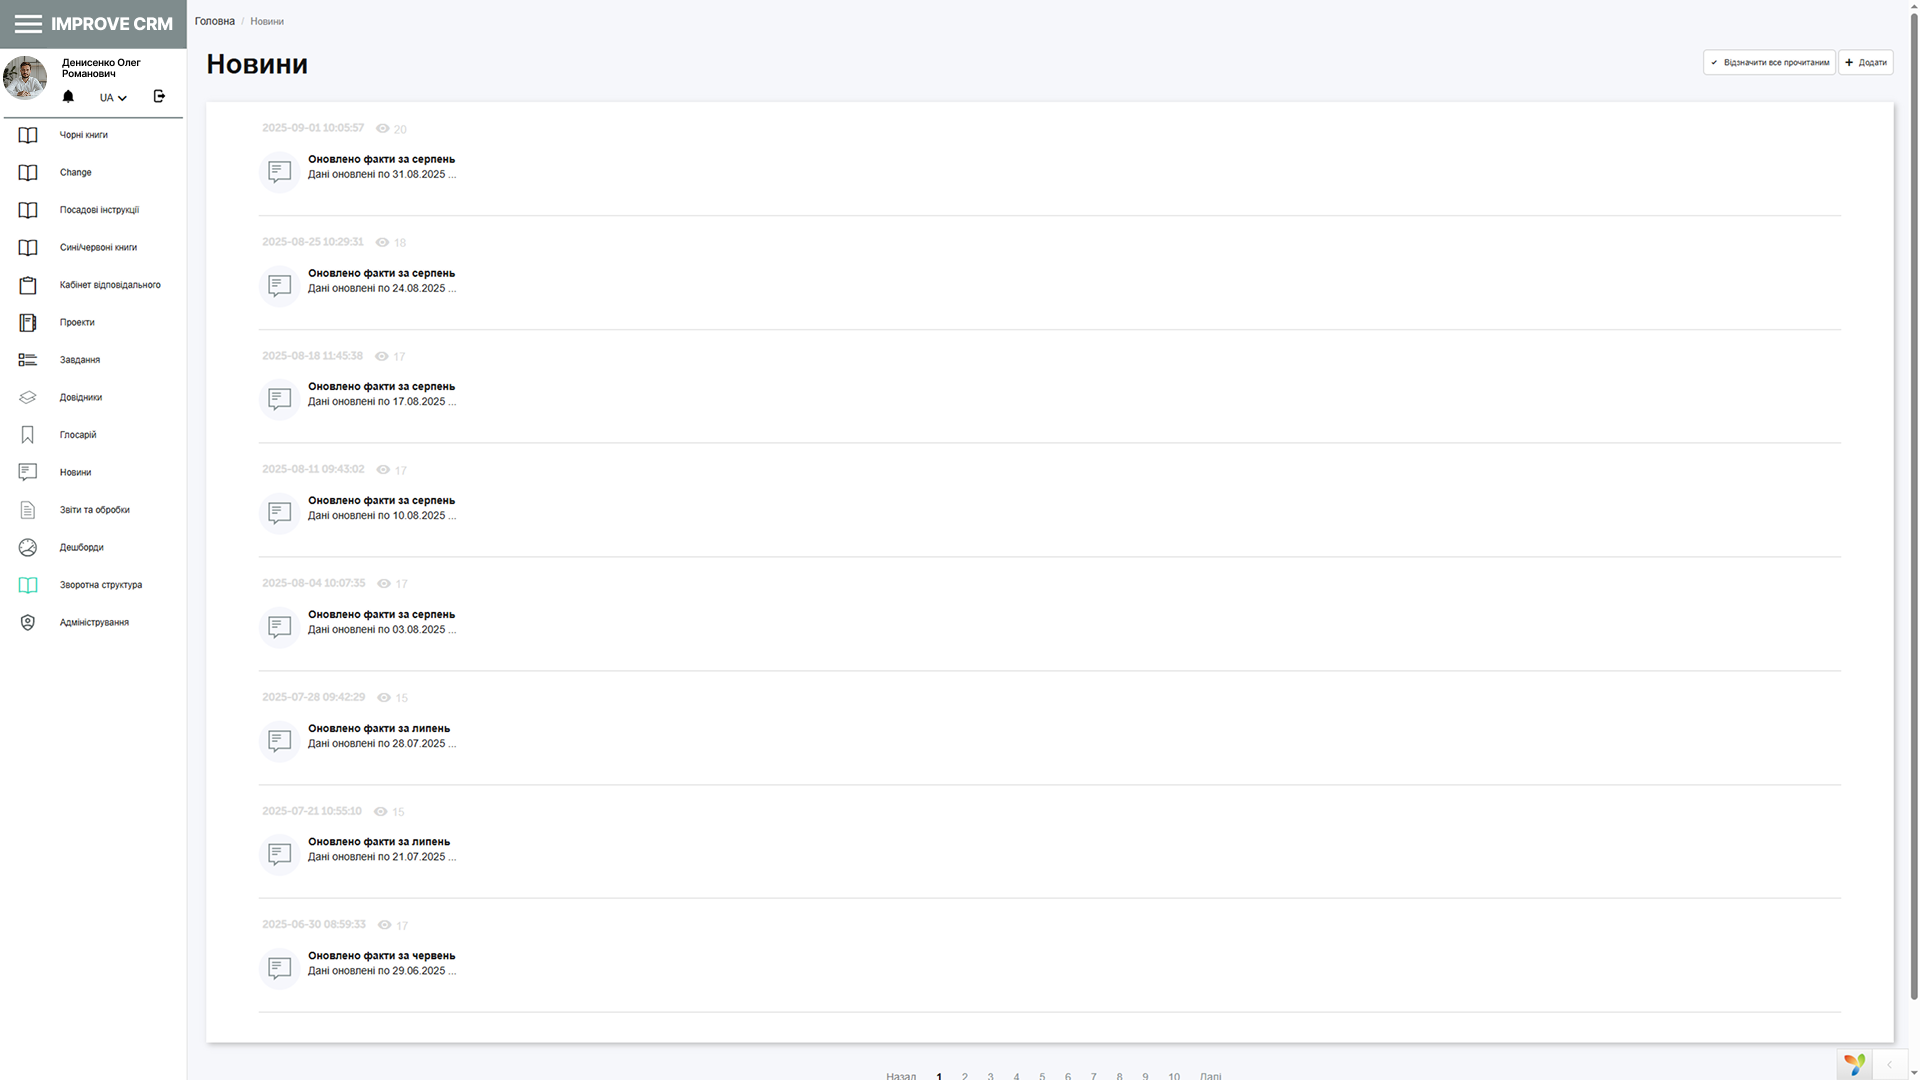Open the Дешборди chart icon
This screenshot has width=1920, height=1080.
pos(28,548)
